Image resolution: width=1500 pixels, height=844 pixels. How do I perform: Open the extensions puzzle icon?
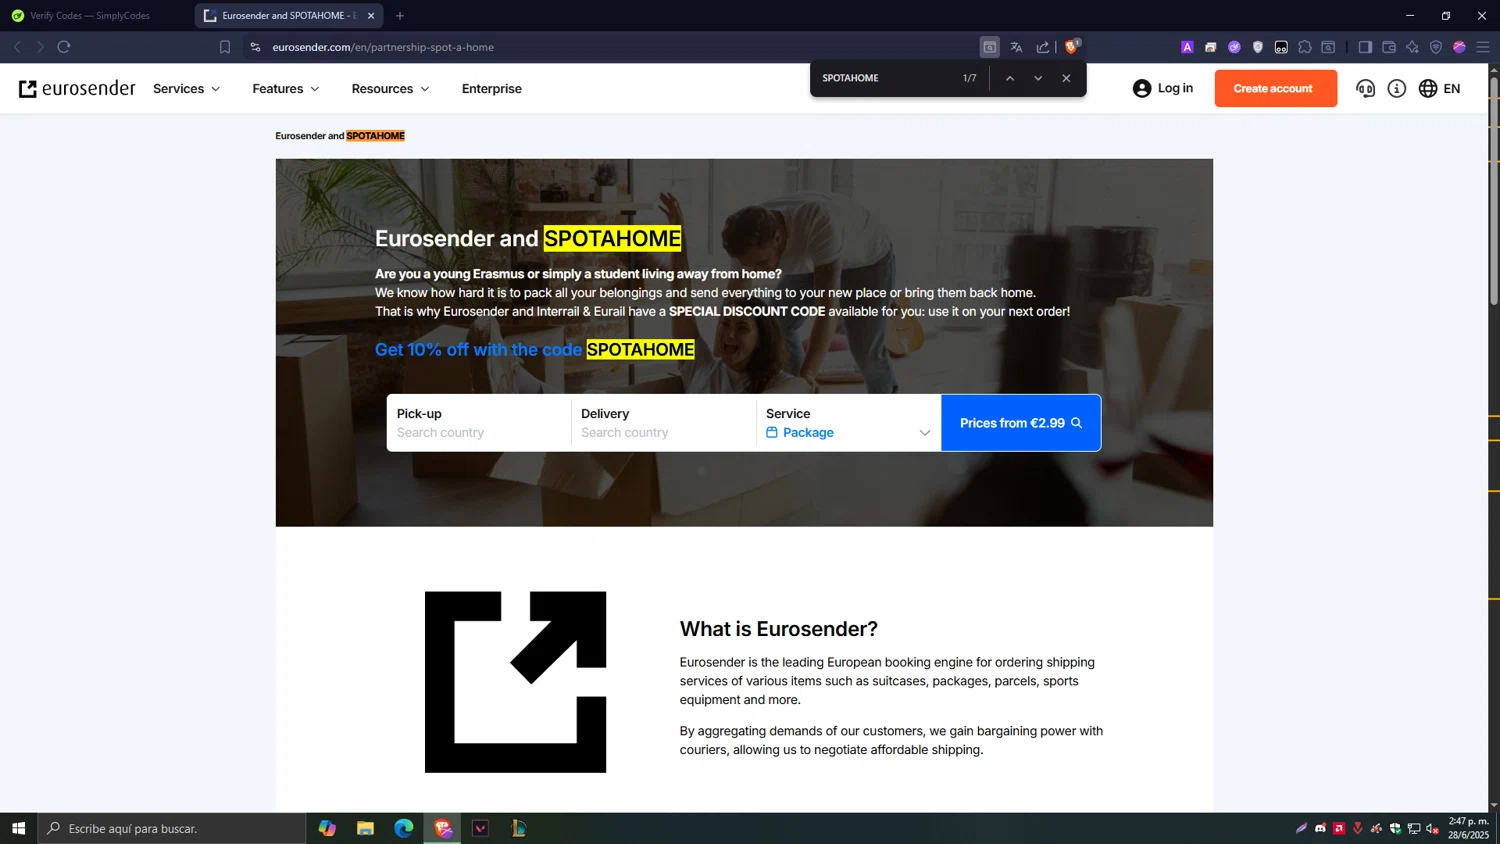point(1305,47)
